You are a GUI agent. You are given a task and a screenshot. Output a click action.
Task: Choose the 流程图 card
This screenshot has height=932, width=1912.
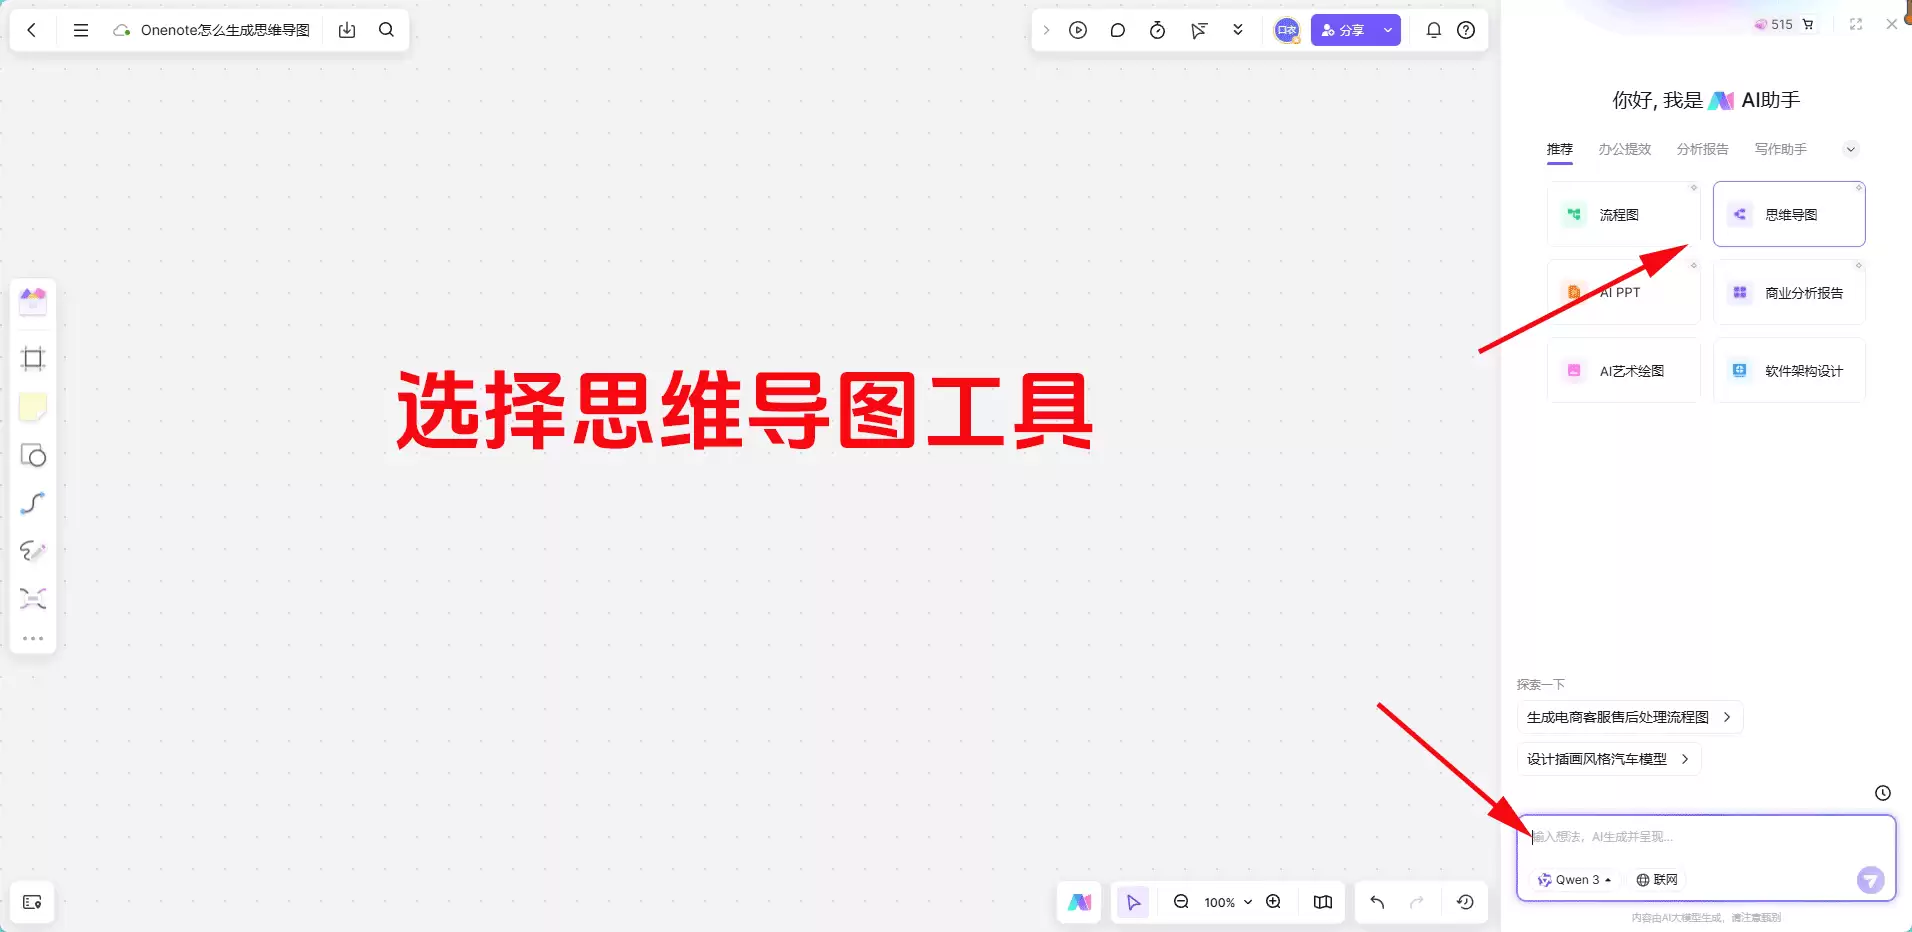click(1623, 214)
